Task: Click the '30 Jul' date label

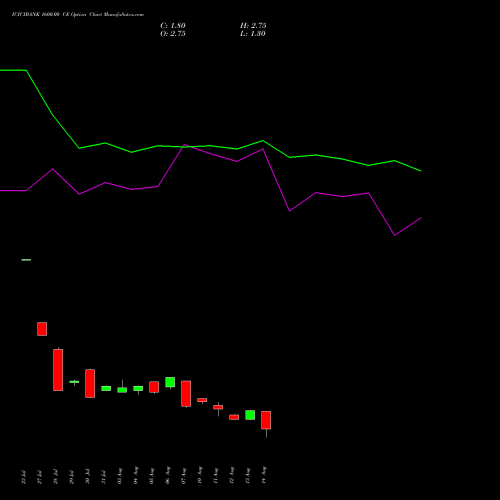Action: pos(87,477)
